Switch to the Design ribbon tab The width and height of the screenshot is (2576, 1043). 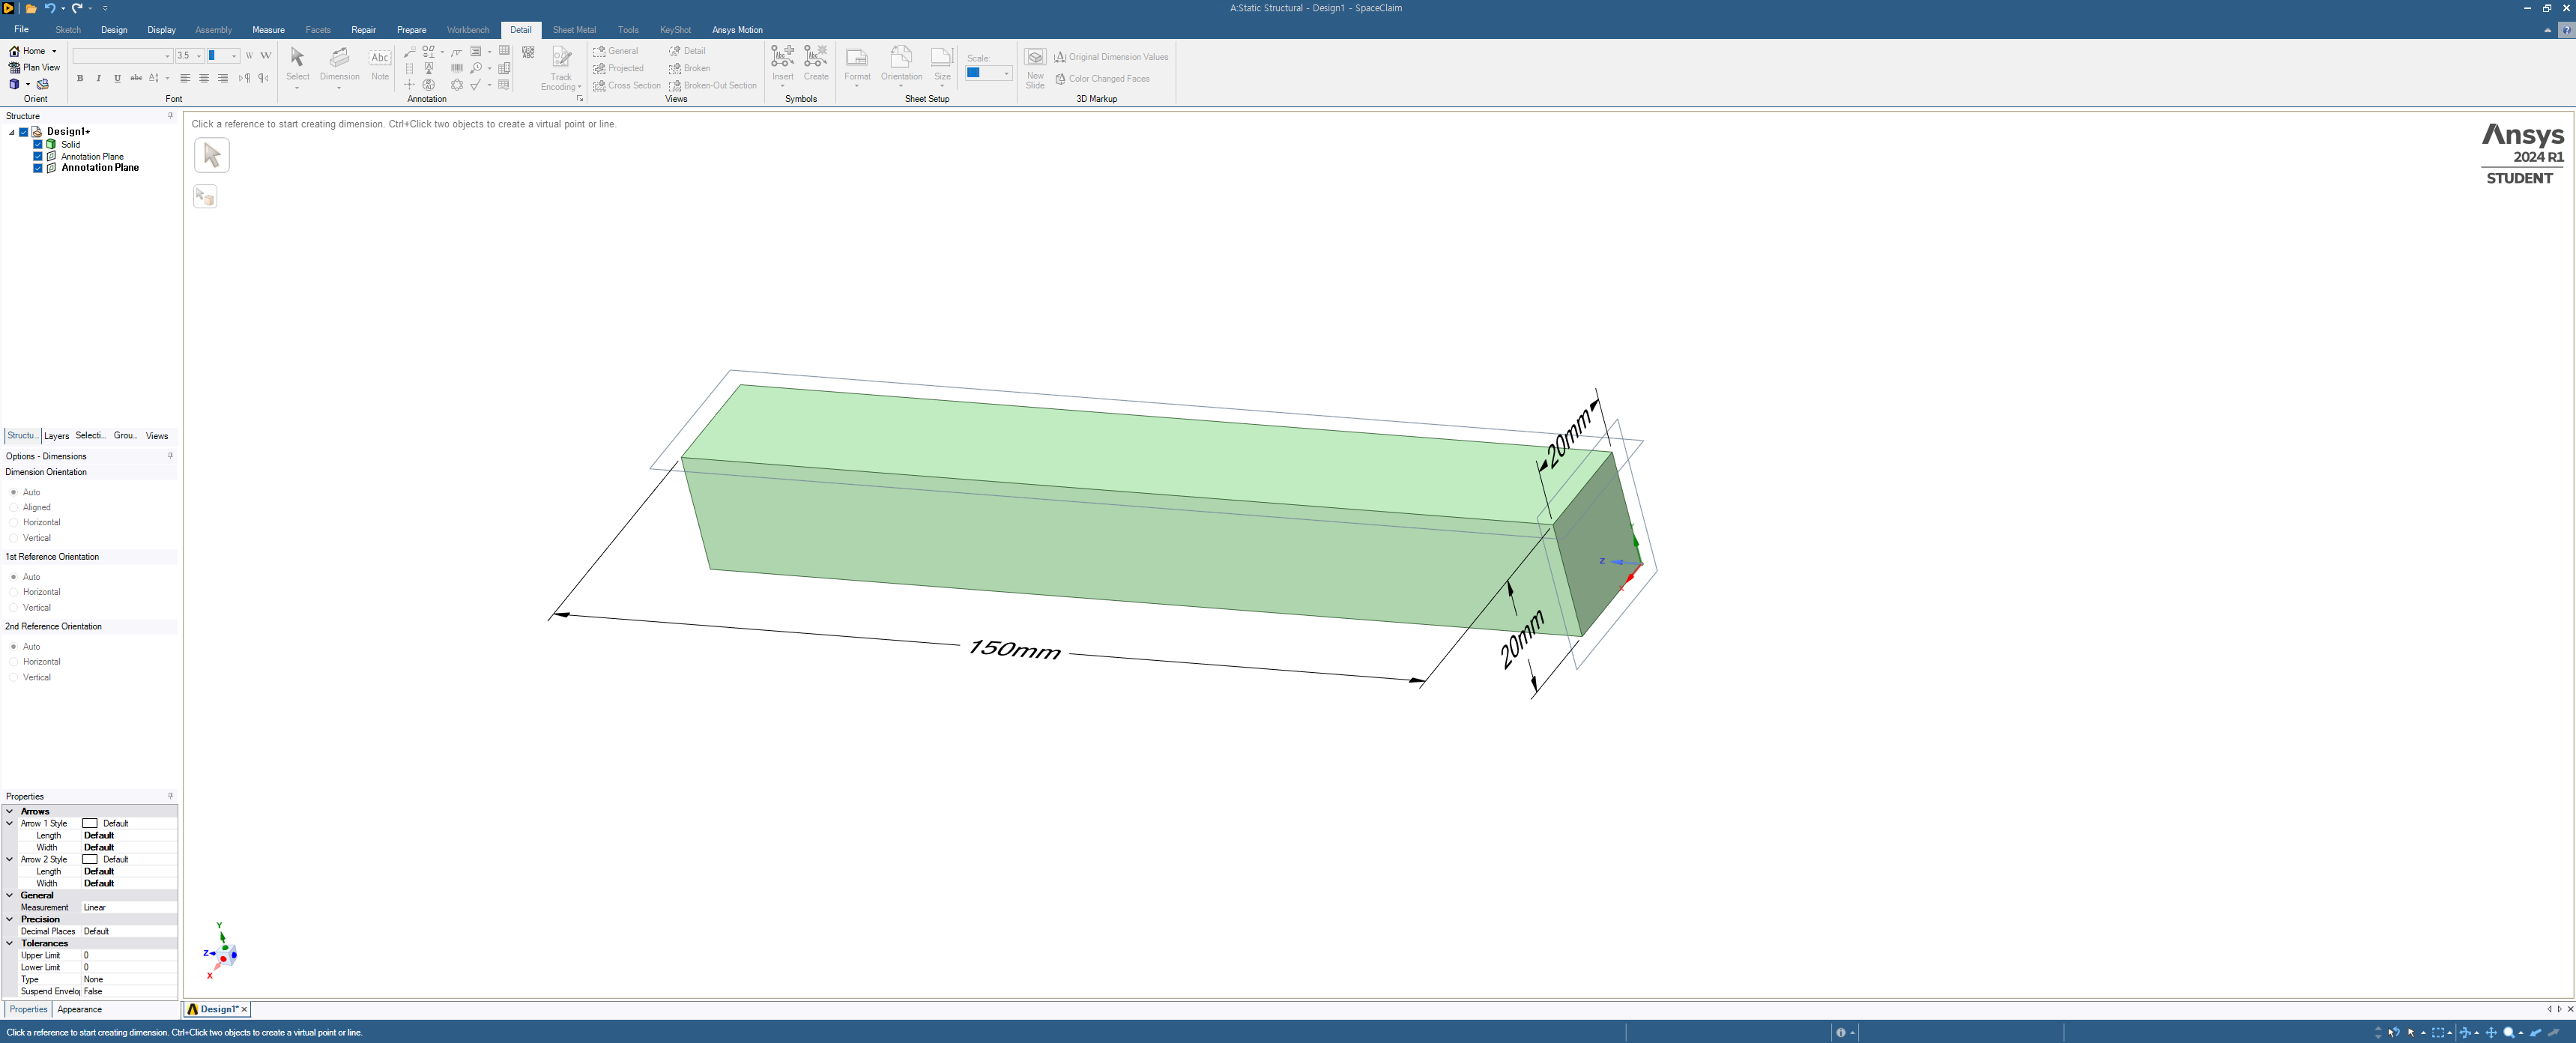coord(114,30)
